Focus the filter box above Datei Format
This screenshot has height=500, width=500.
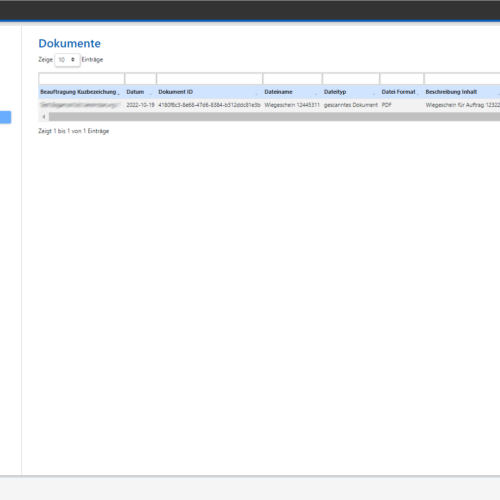pyautogui.click(x=402, y=79)
